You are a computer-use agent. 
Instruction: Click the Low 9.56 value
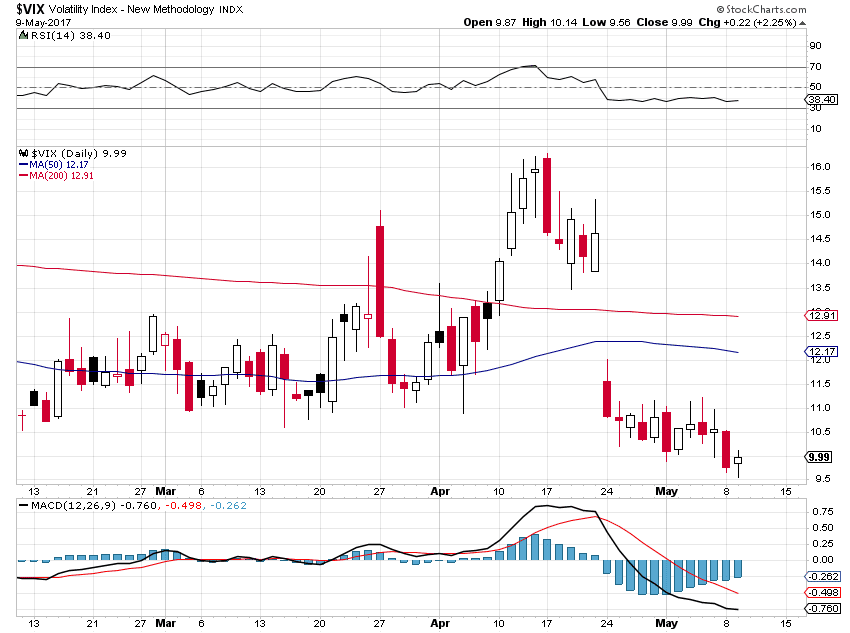pyautogui.click(x=606, y=22)
